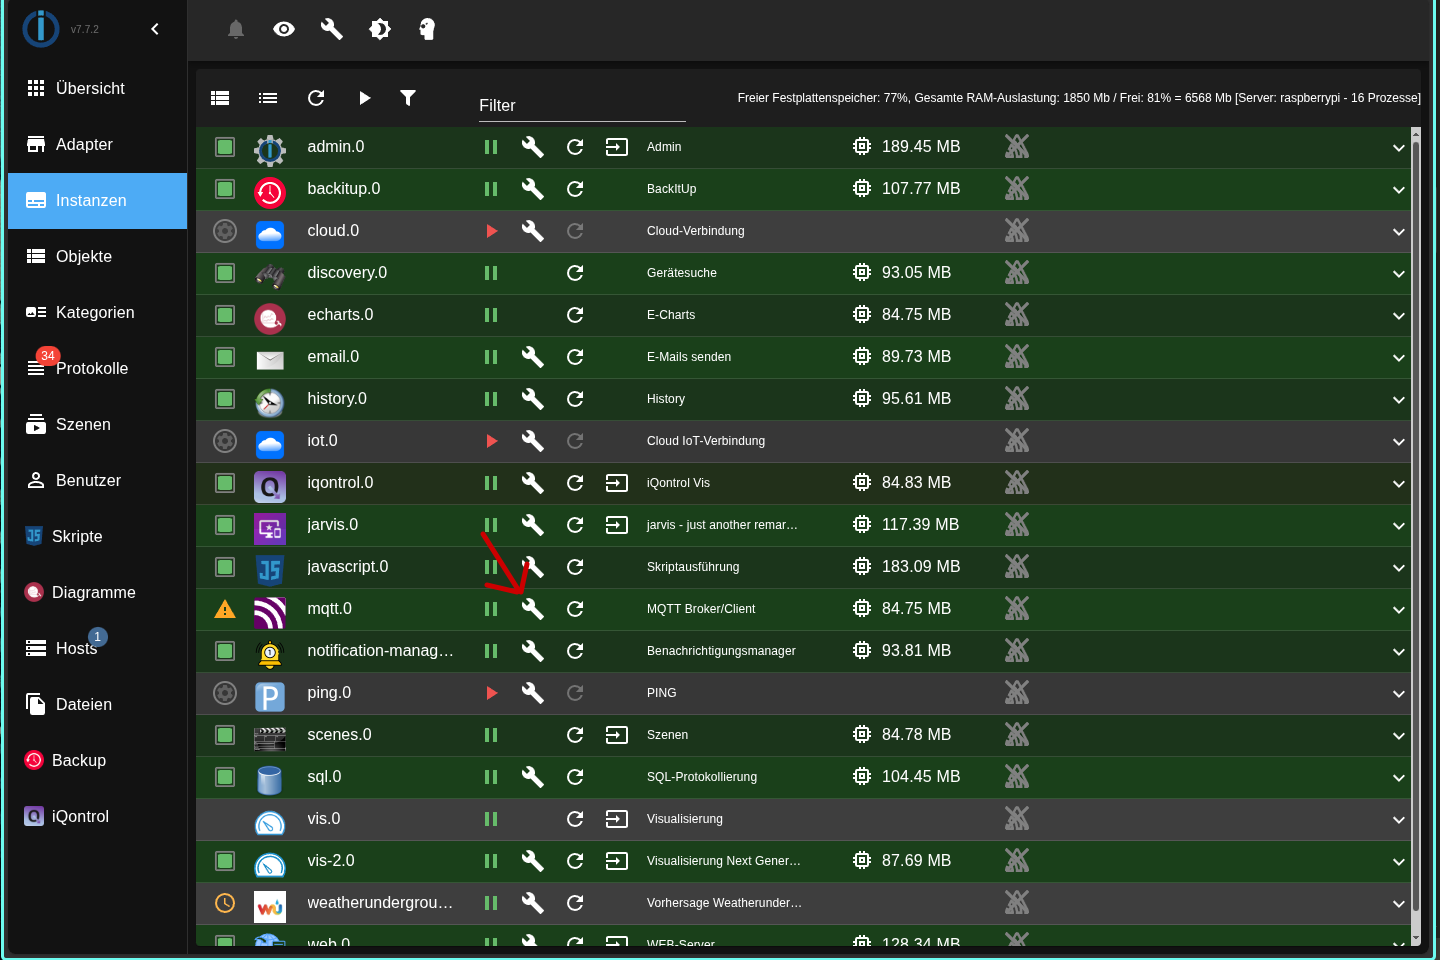Image resolution: width=1440 pixels, height=960 pixels.
Task: Focus the Filter text field
Action: tap(582, 106)
